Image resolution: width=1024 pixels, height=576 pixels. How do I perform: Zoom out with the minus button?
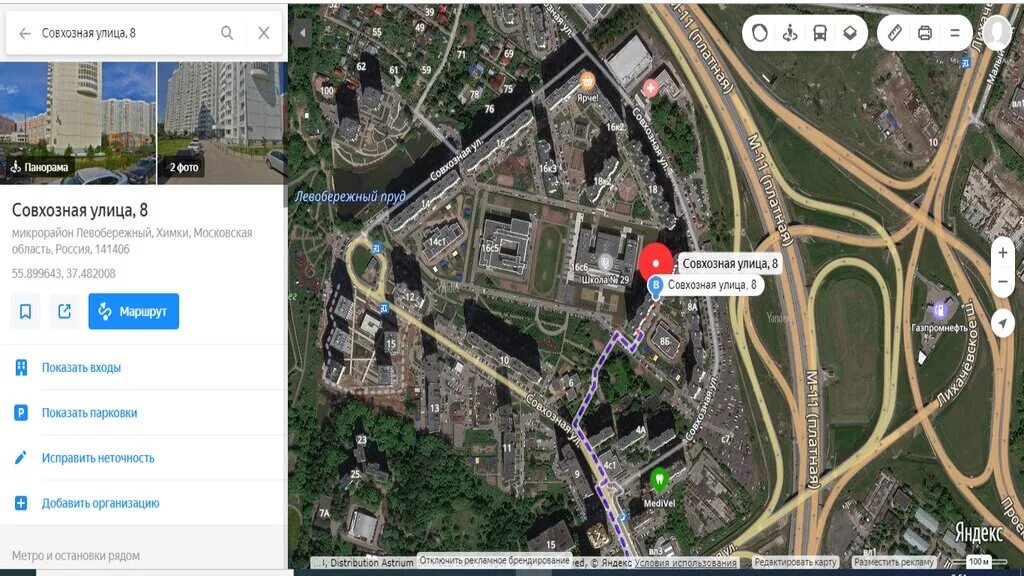1002,282
